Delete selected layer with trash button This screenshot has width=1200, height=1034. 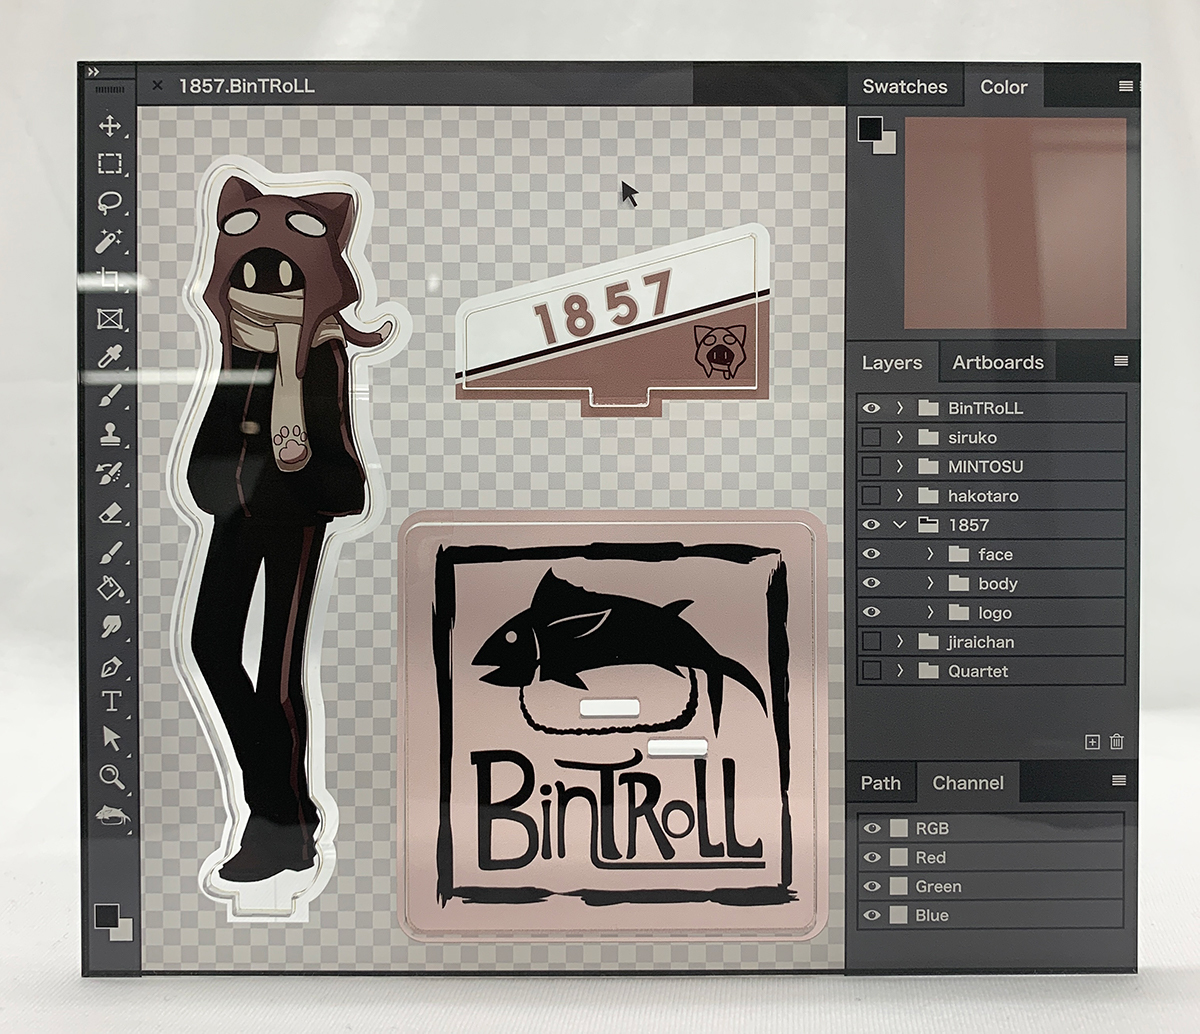click(x=1117, y=742)
